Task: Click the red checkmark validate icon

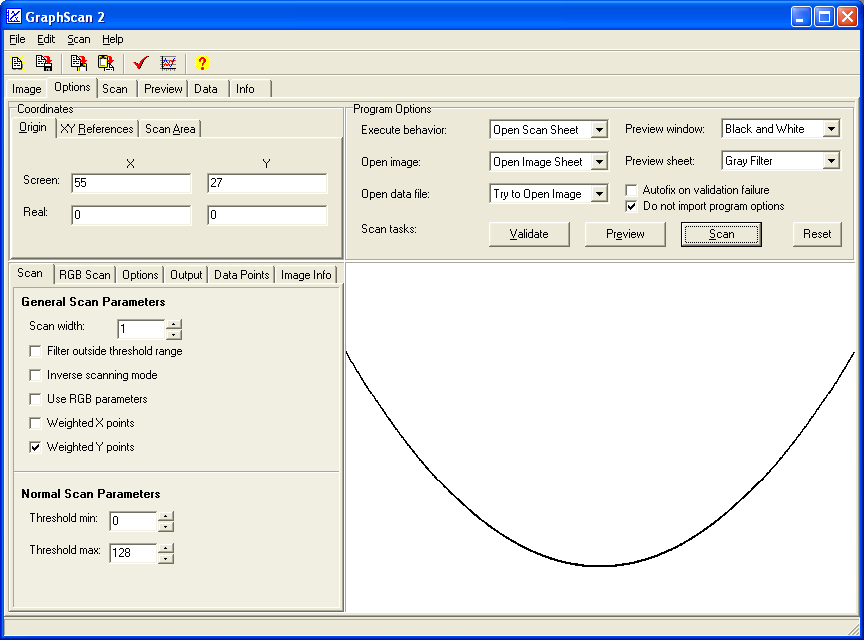Action: pyautogui.click(x=141, y=63)
